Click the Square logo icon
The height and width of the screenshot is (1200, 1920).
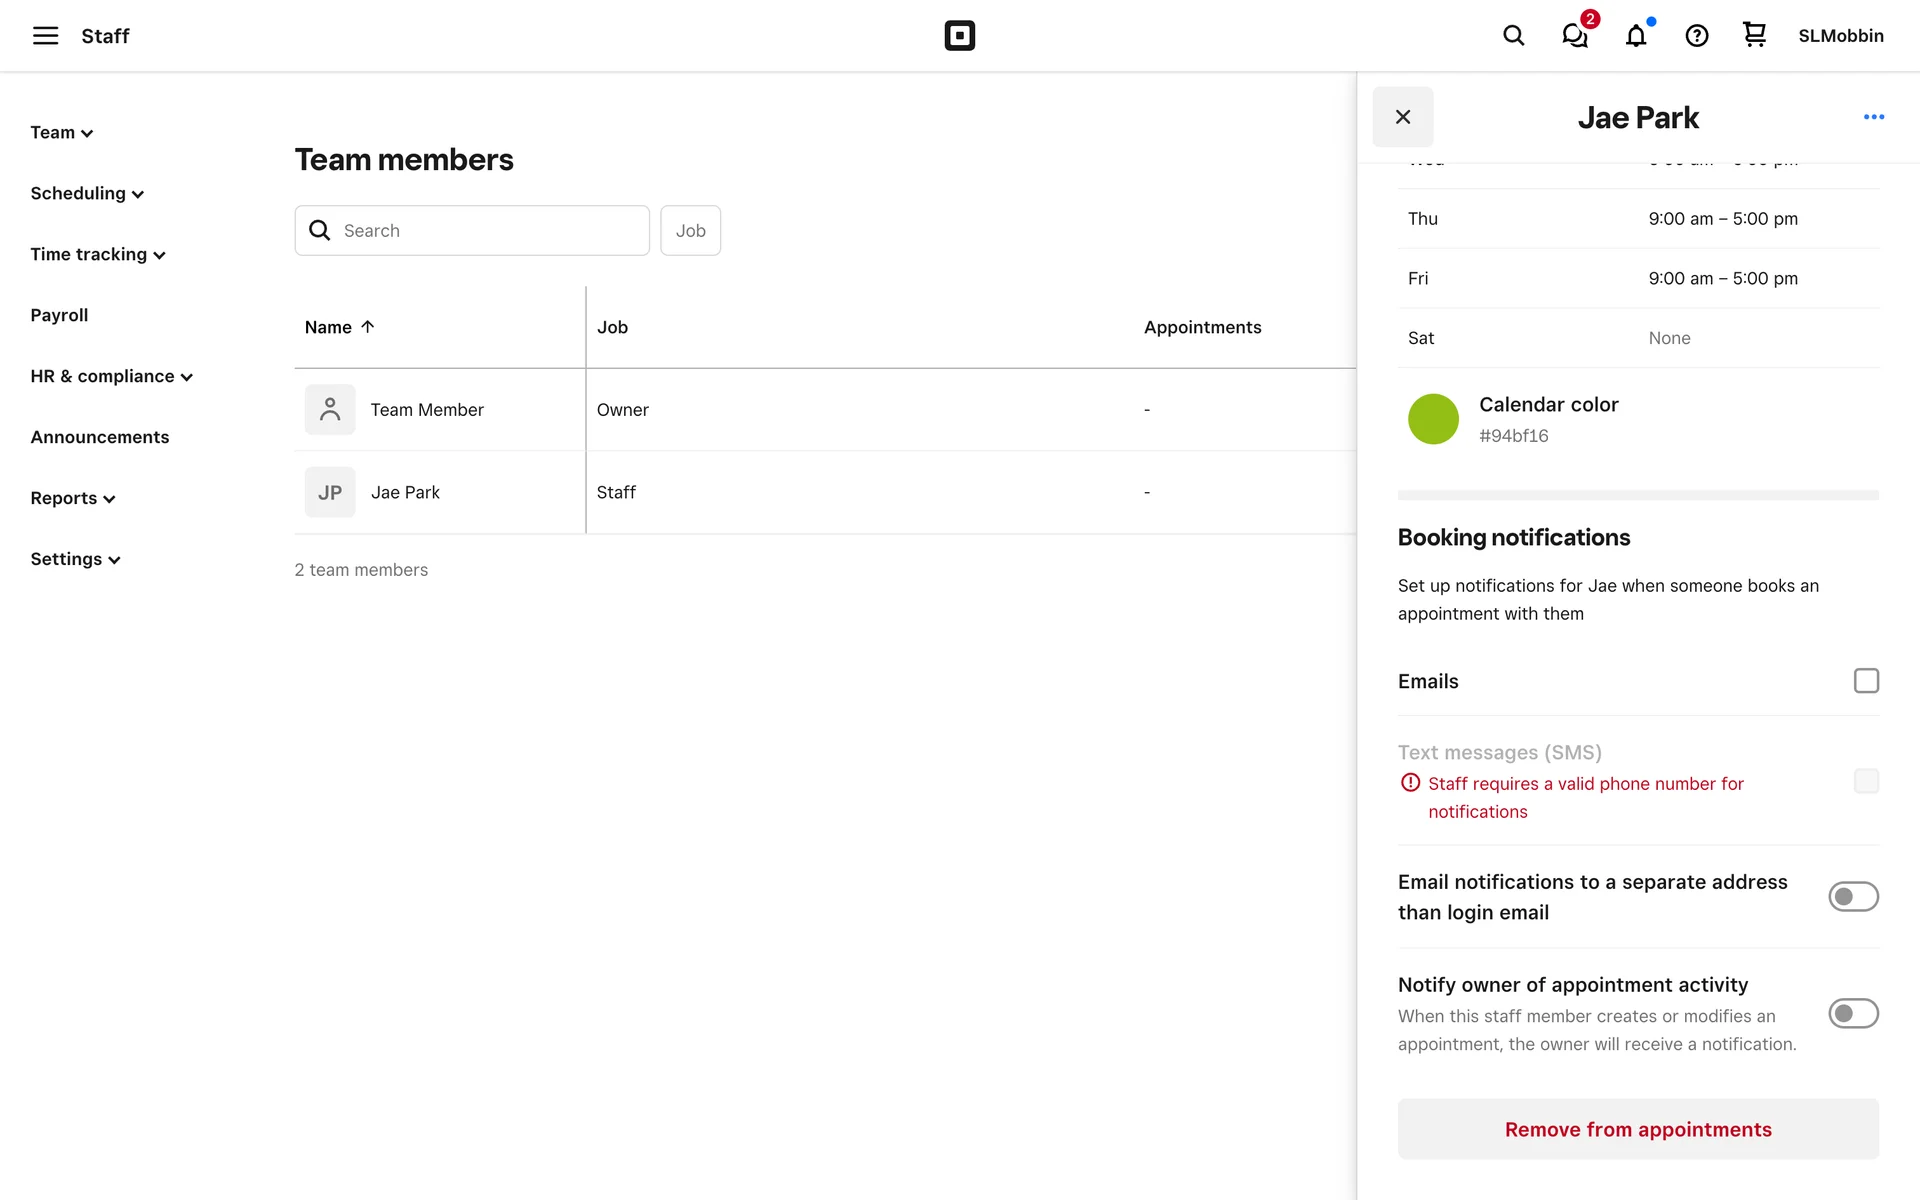tap(959, 36)
